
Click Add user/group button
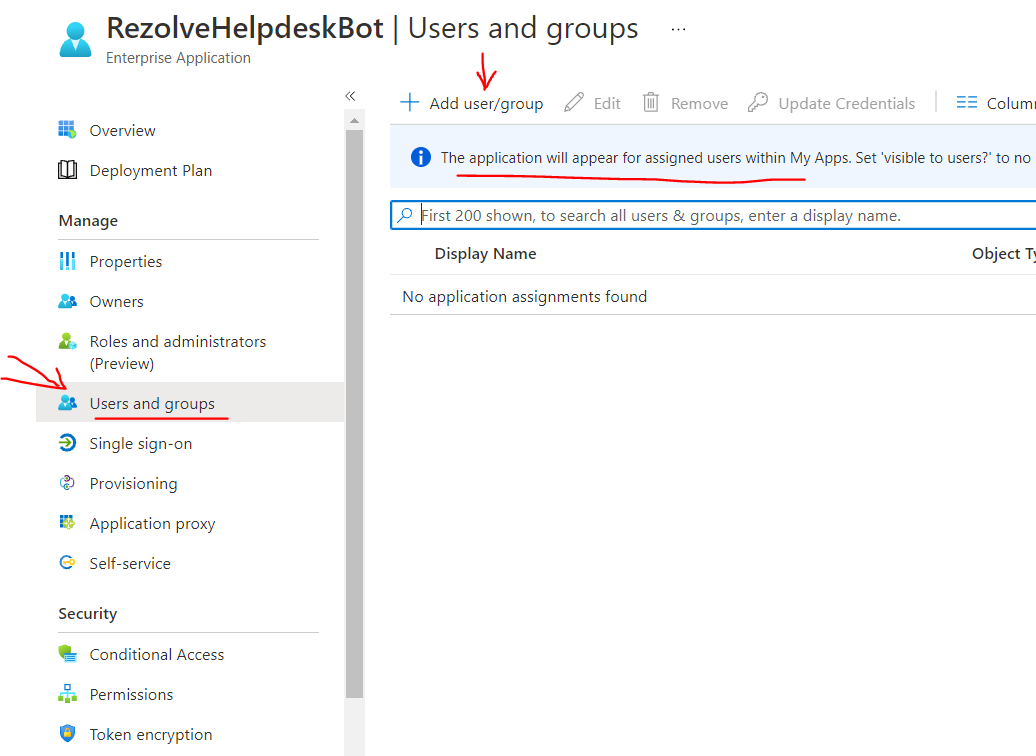pyautogui.click(x=472, y=103)
